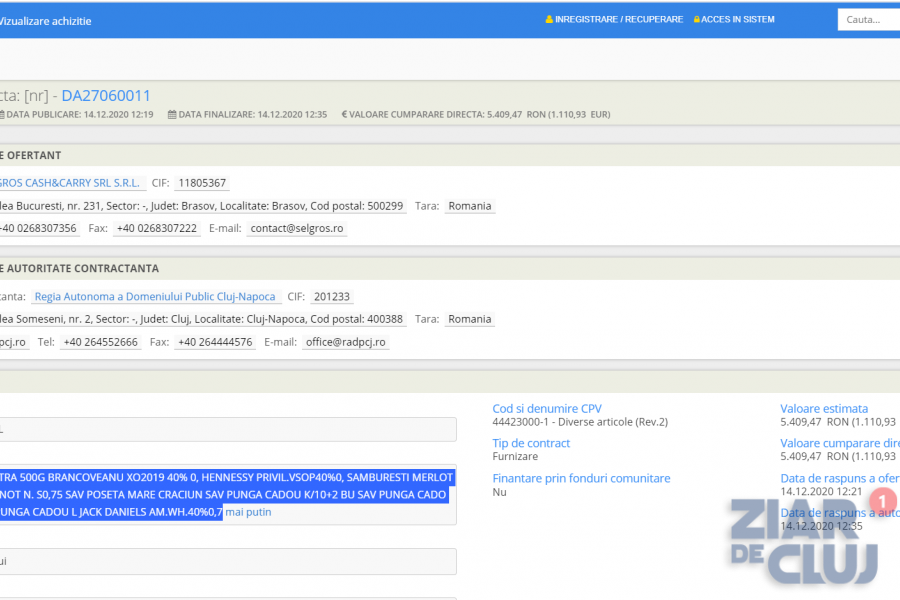Open the CASH&CARRY SRL S.R.L. supplier link

[x=69, y=183]
